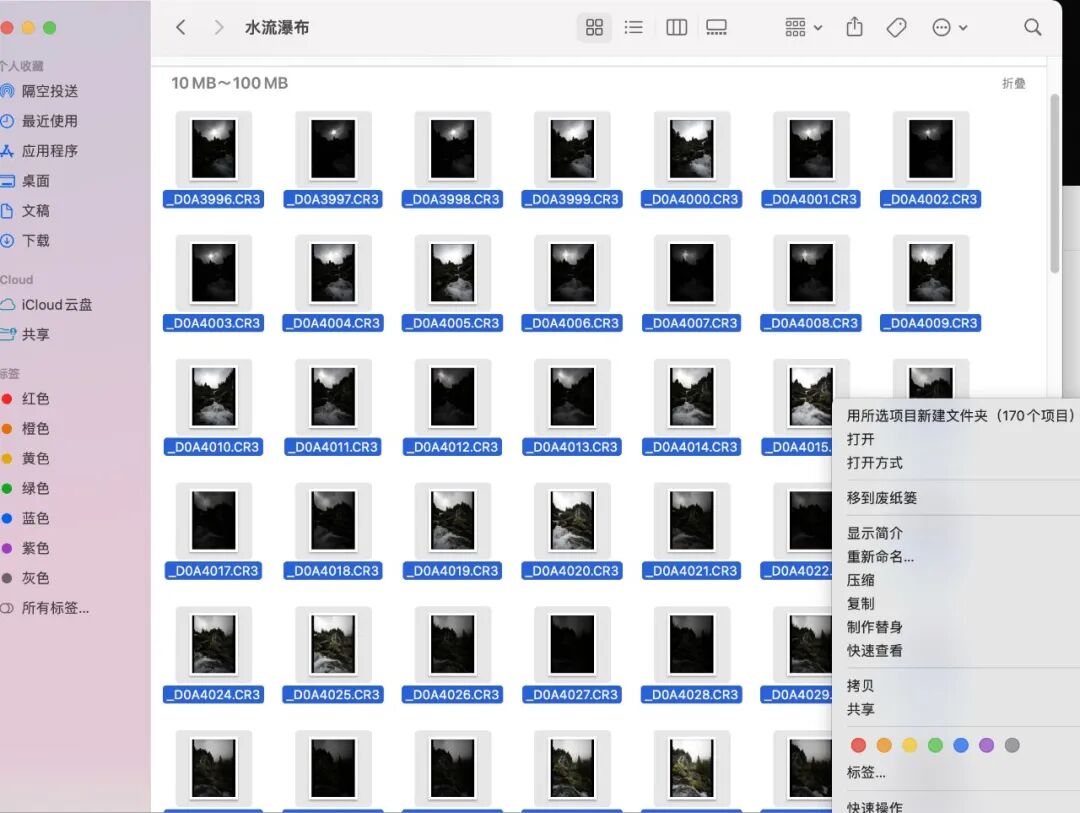Open 所有标签... in the sidebar
This screenshot has width=1080, height=813.
[55, 608]
